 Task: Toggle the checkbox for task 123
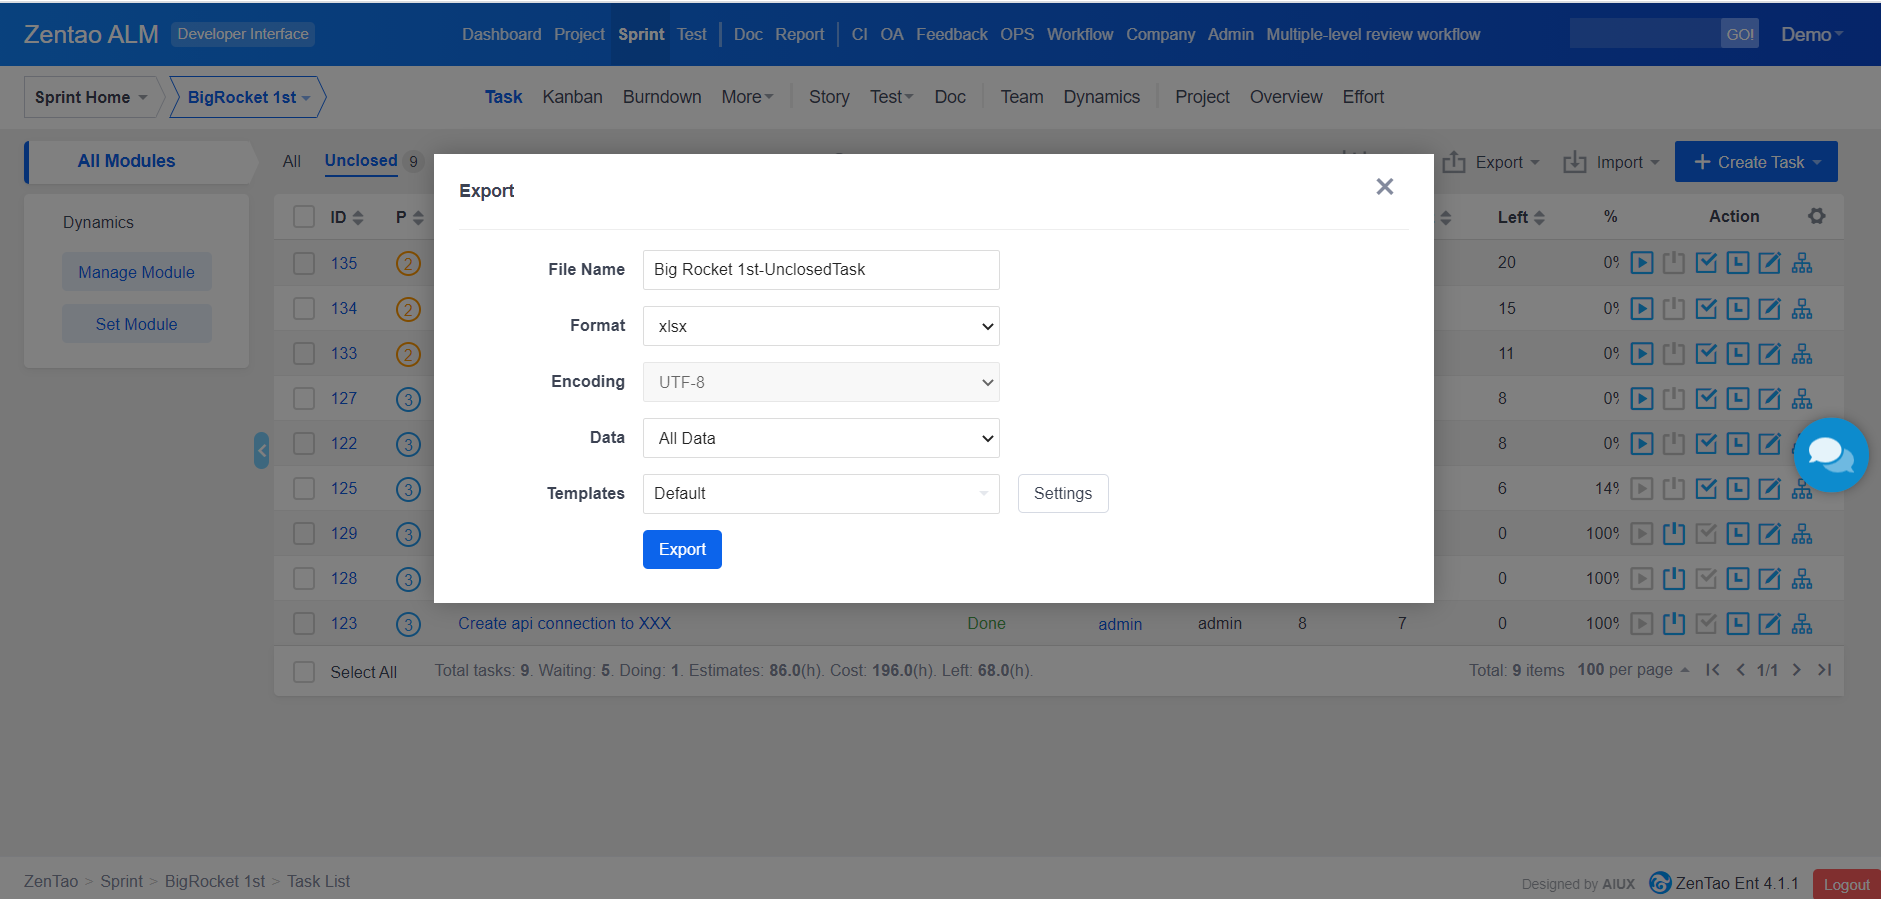[304, 623]
